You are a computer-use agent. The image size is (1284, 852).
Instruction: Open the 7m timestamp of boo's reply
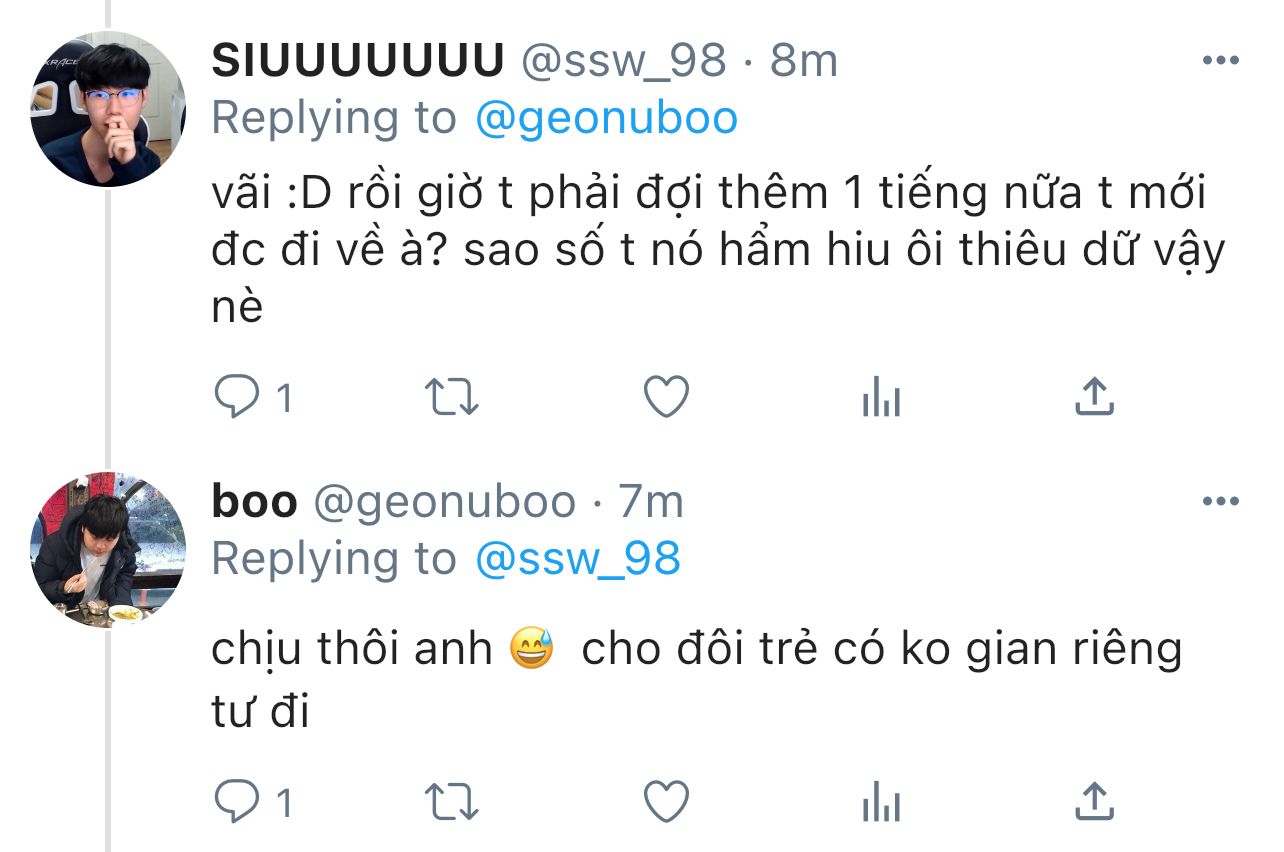pyautogui.click(x=651, y=502)
